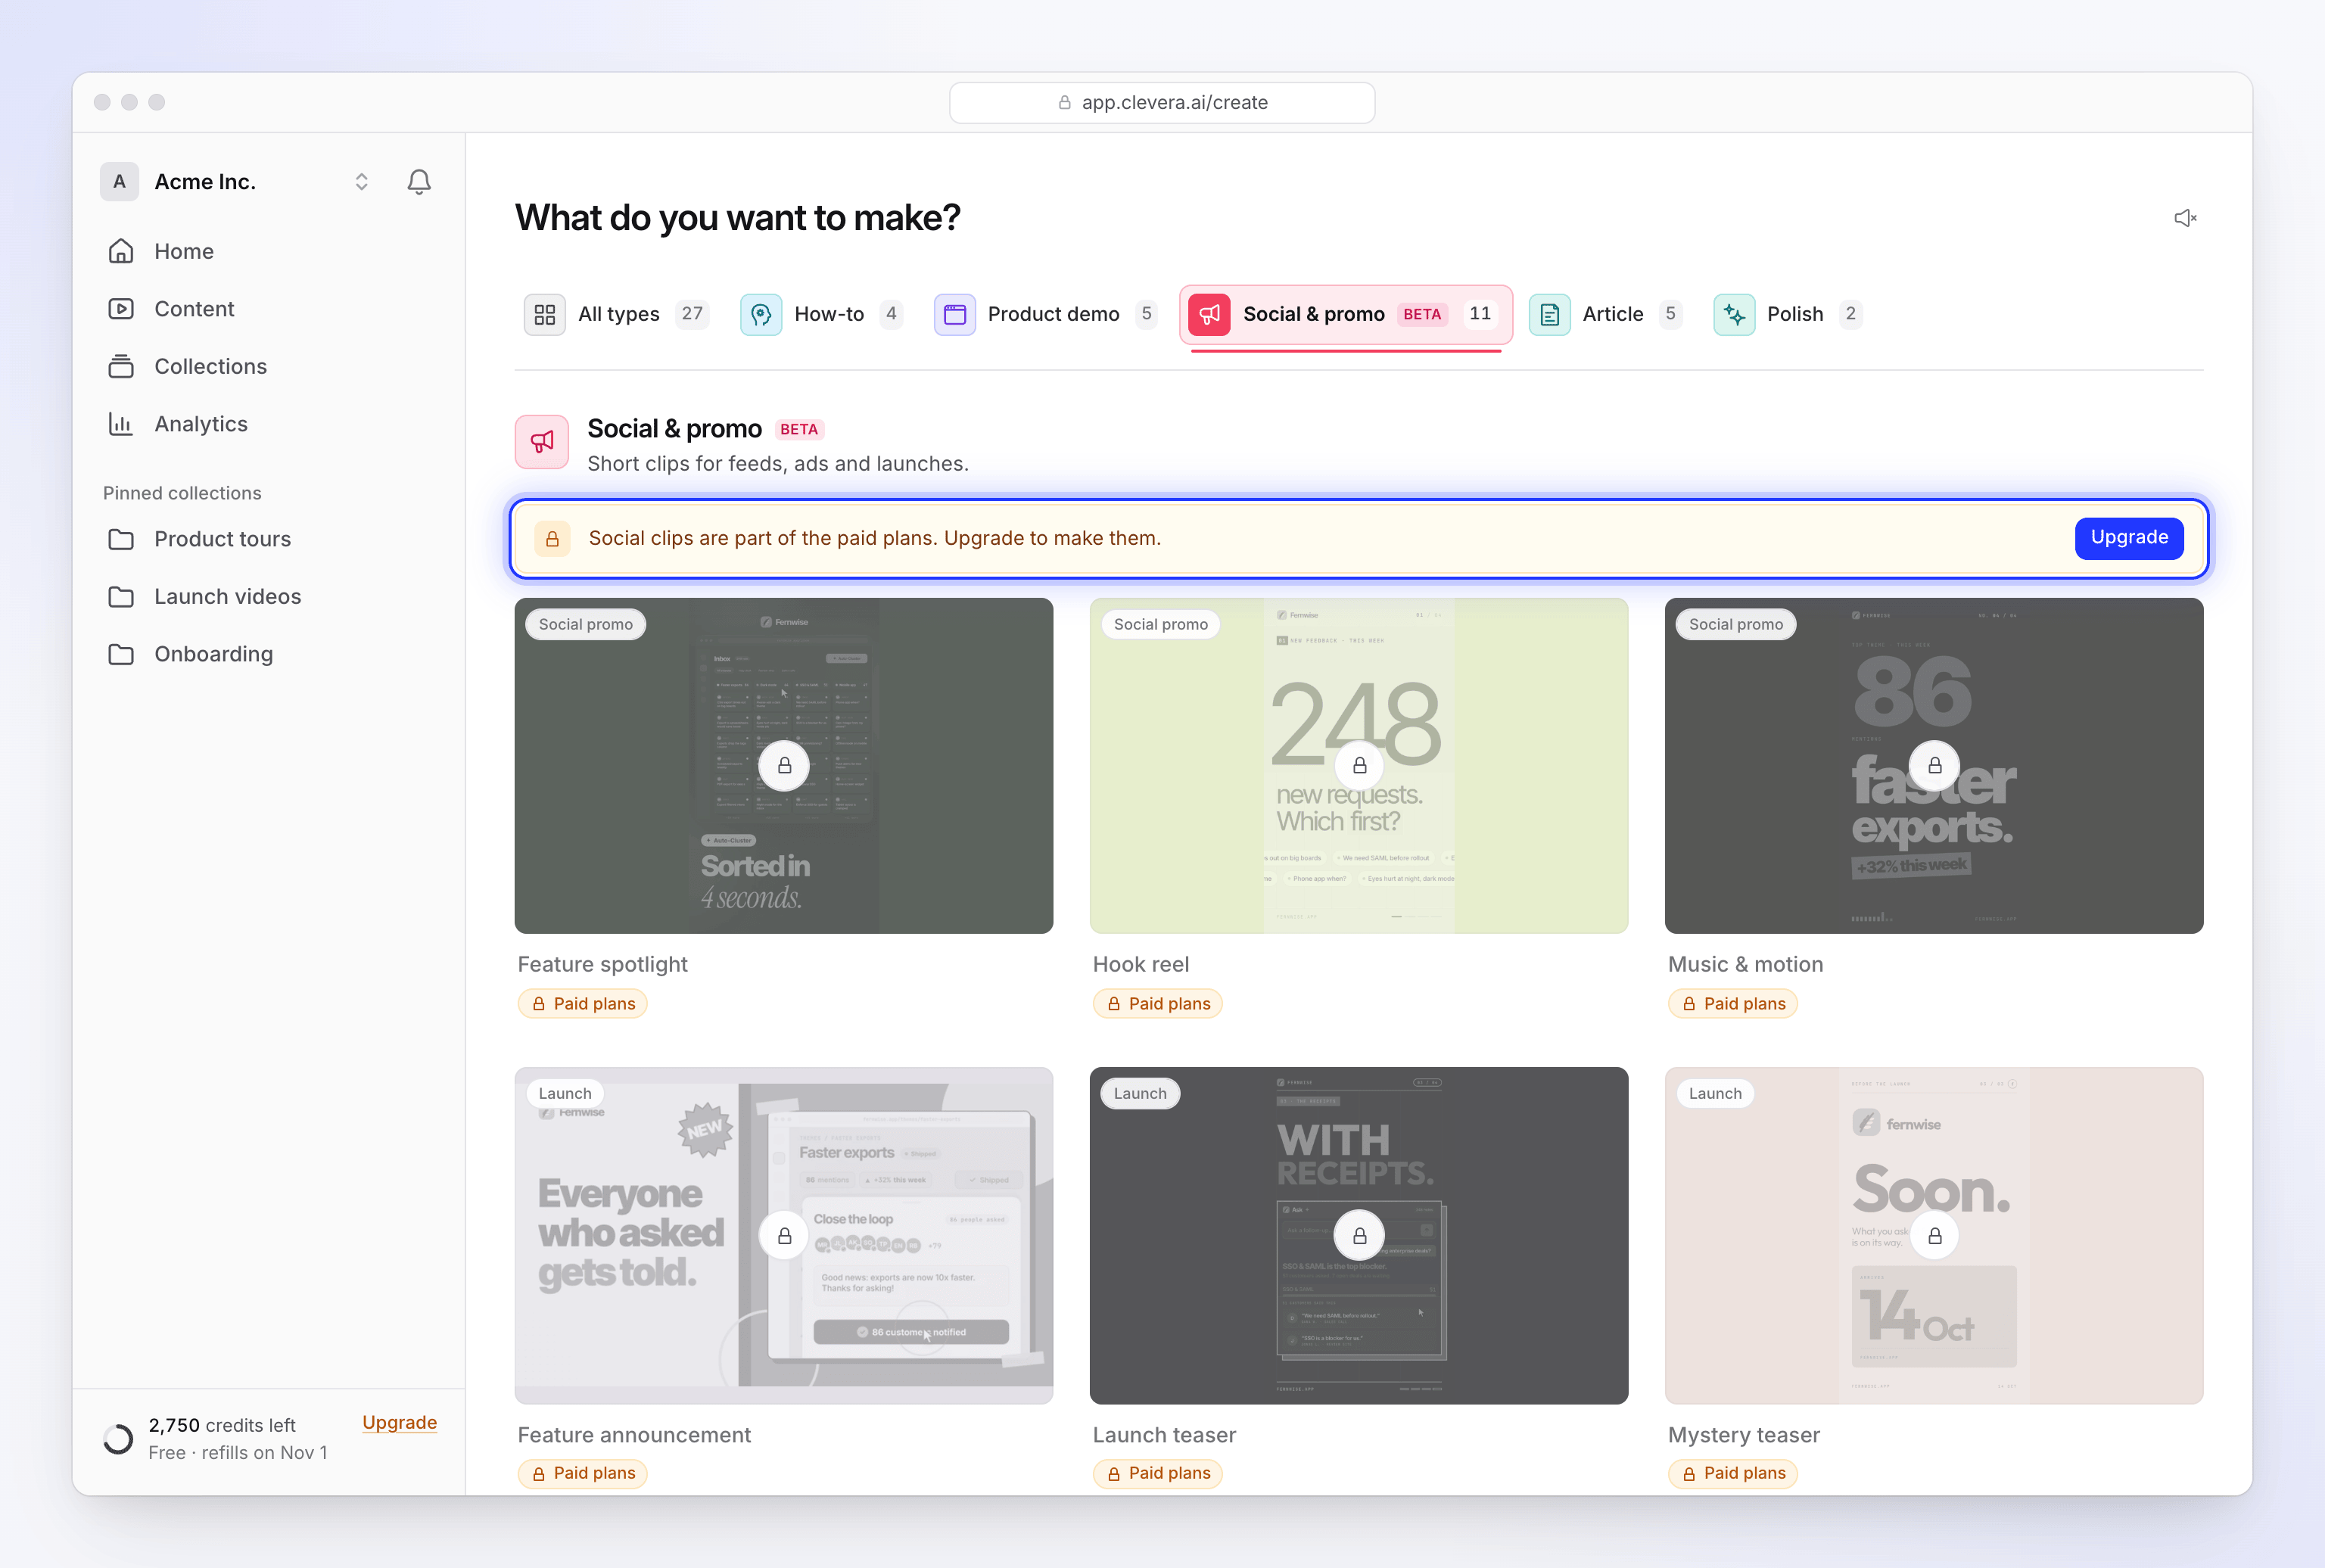Open Analytics in sidebar
This screenshot has height=1568, width=2325.
point(267,424)
